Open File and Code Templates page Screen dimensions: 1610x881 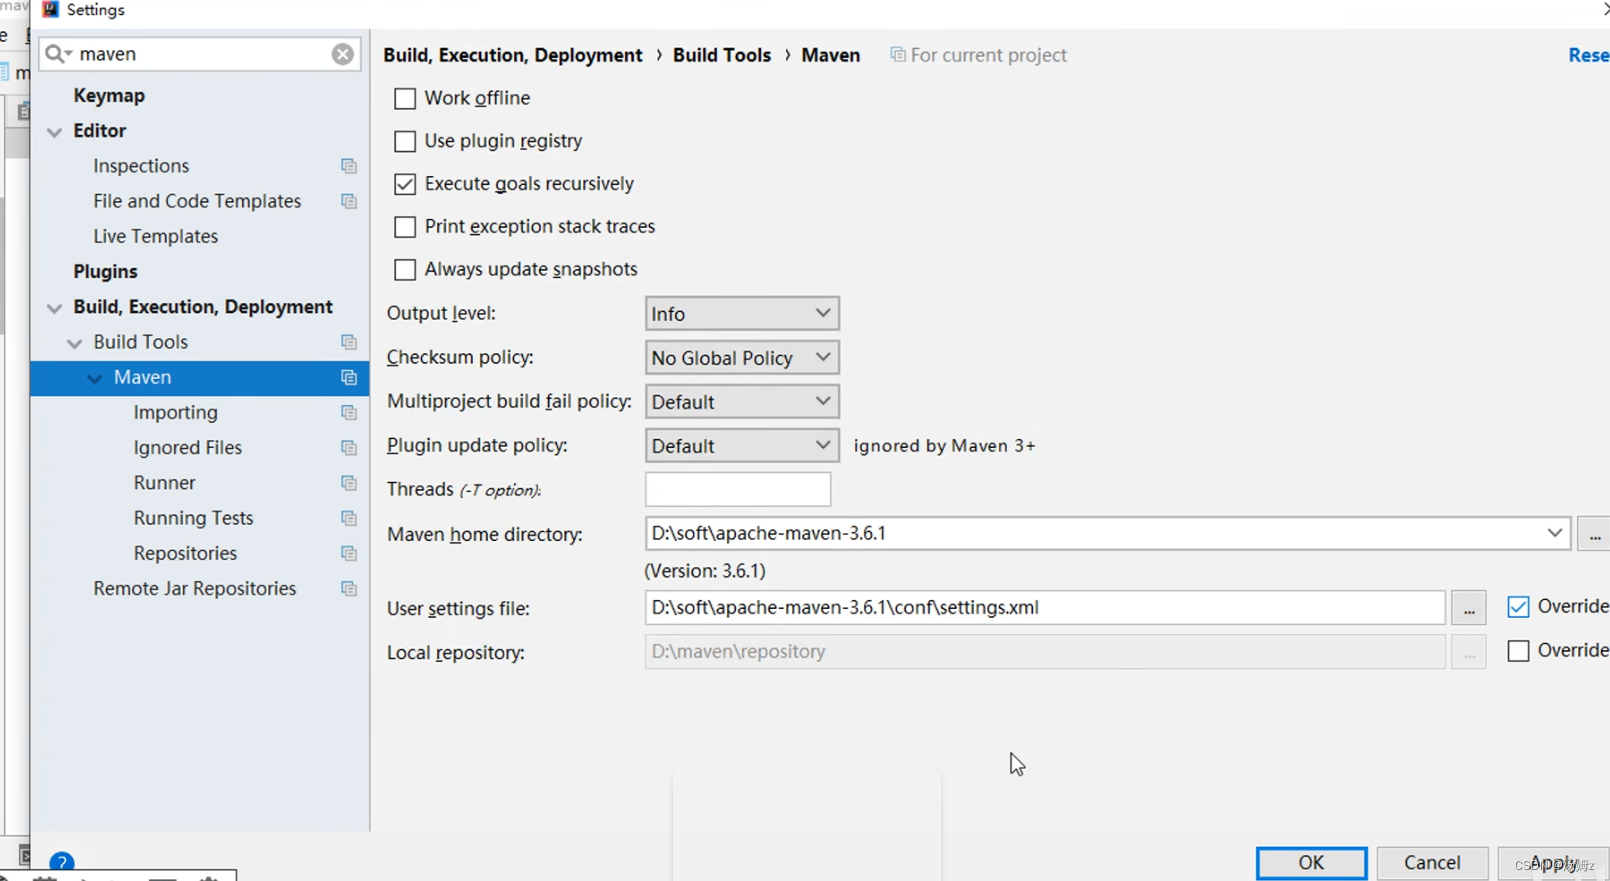point(197,201)
